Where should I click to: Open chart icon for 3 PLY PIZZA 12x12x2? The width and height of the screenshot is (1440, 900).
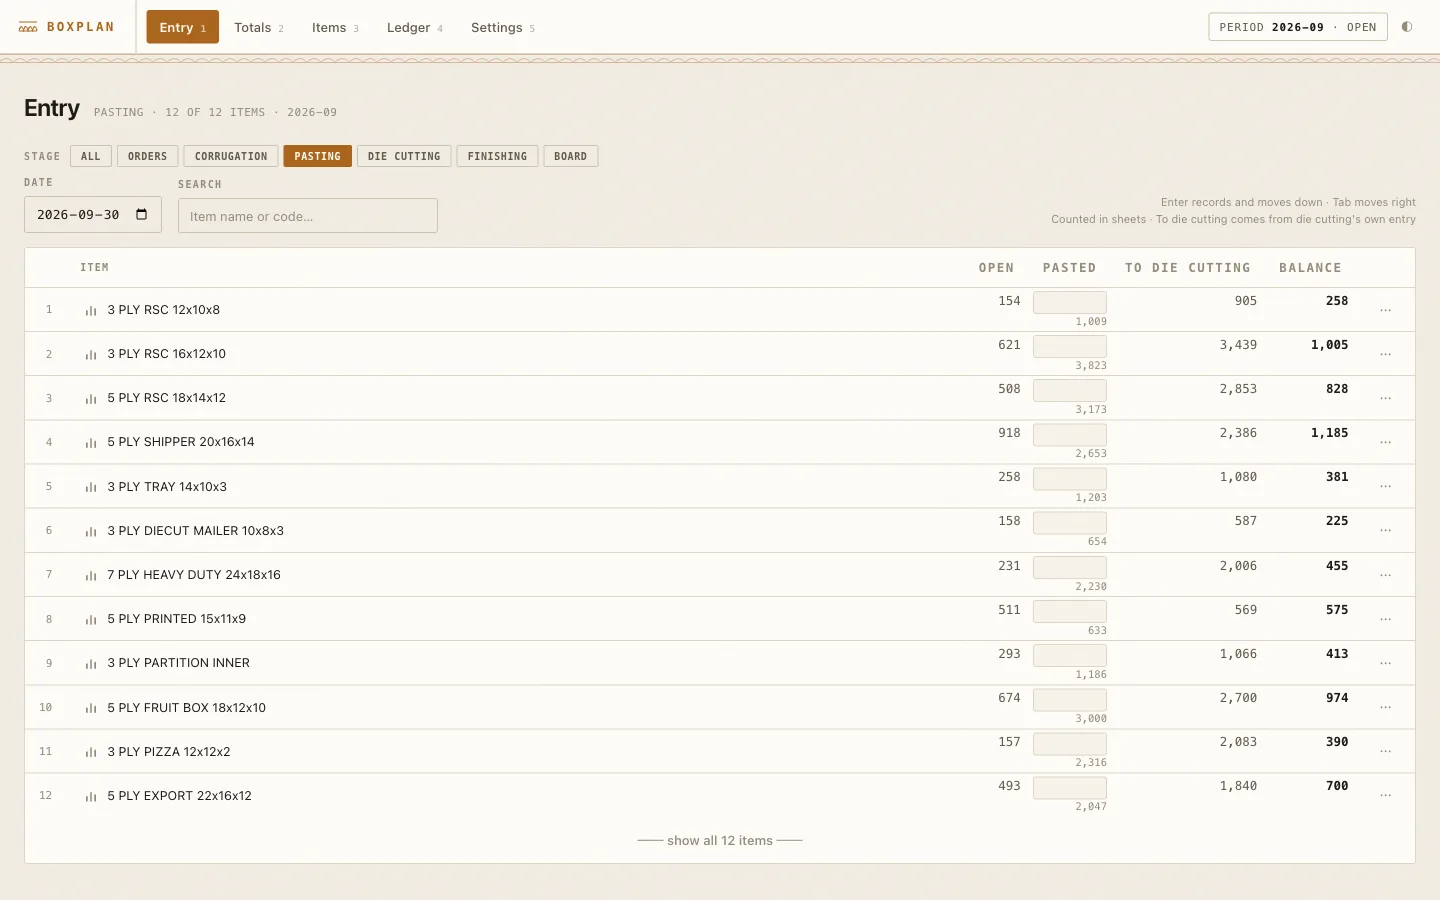pyautogui.click(x=91, y=753)
